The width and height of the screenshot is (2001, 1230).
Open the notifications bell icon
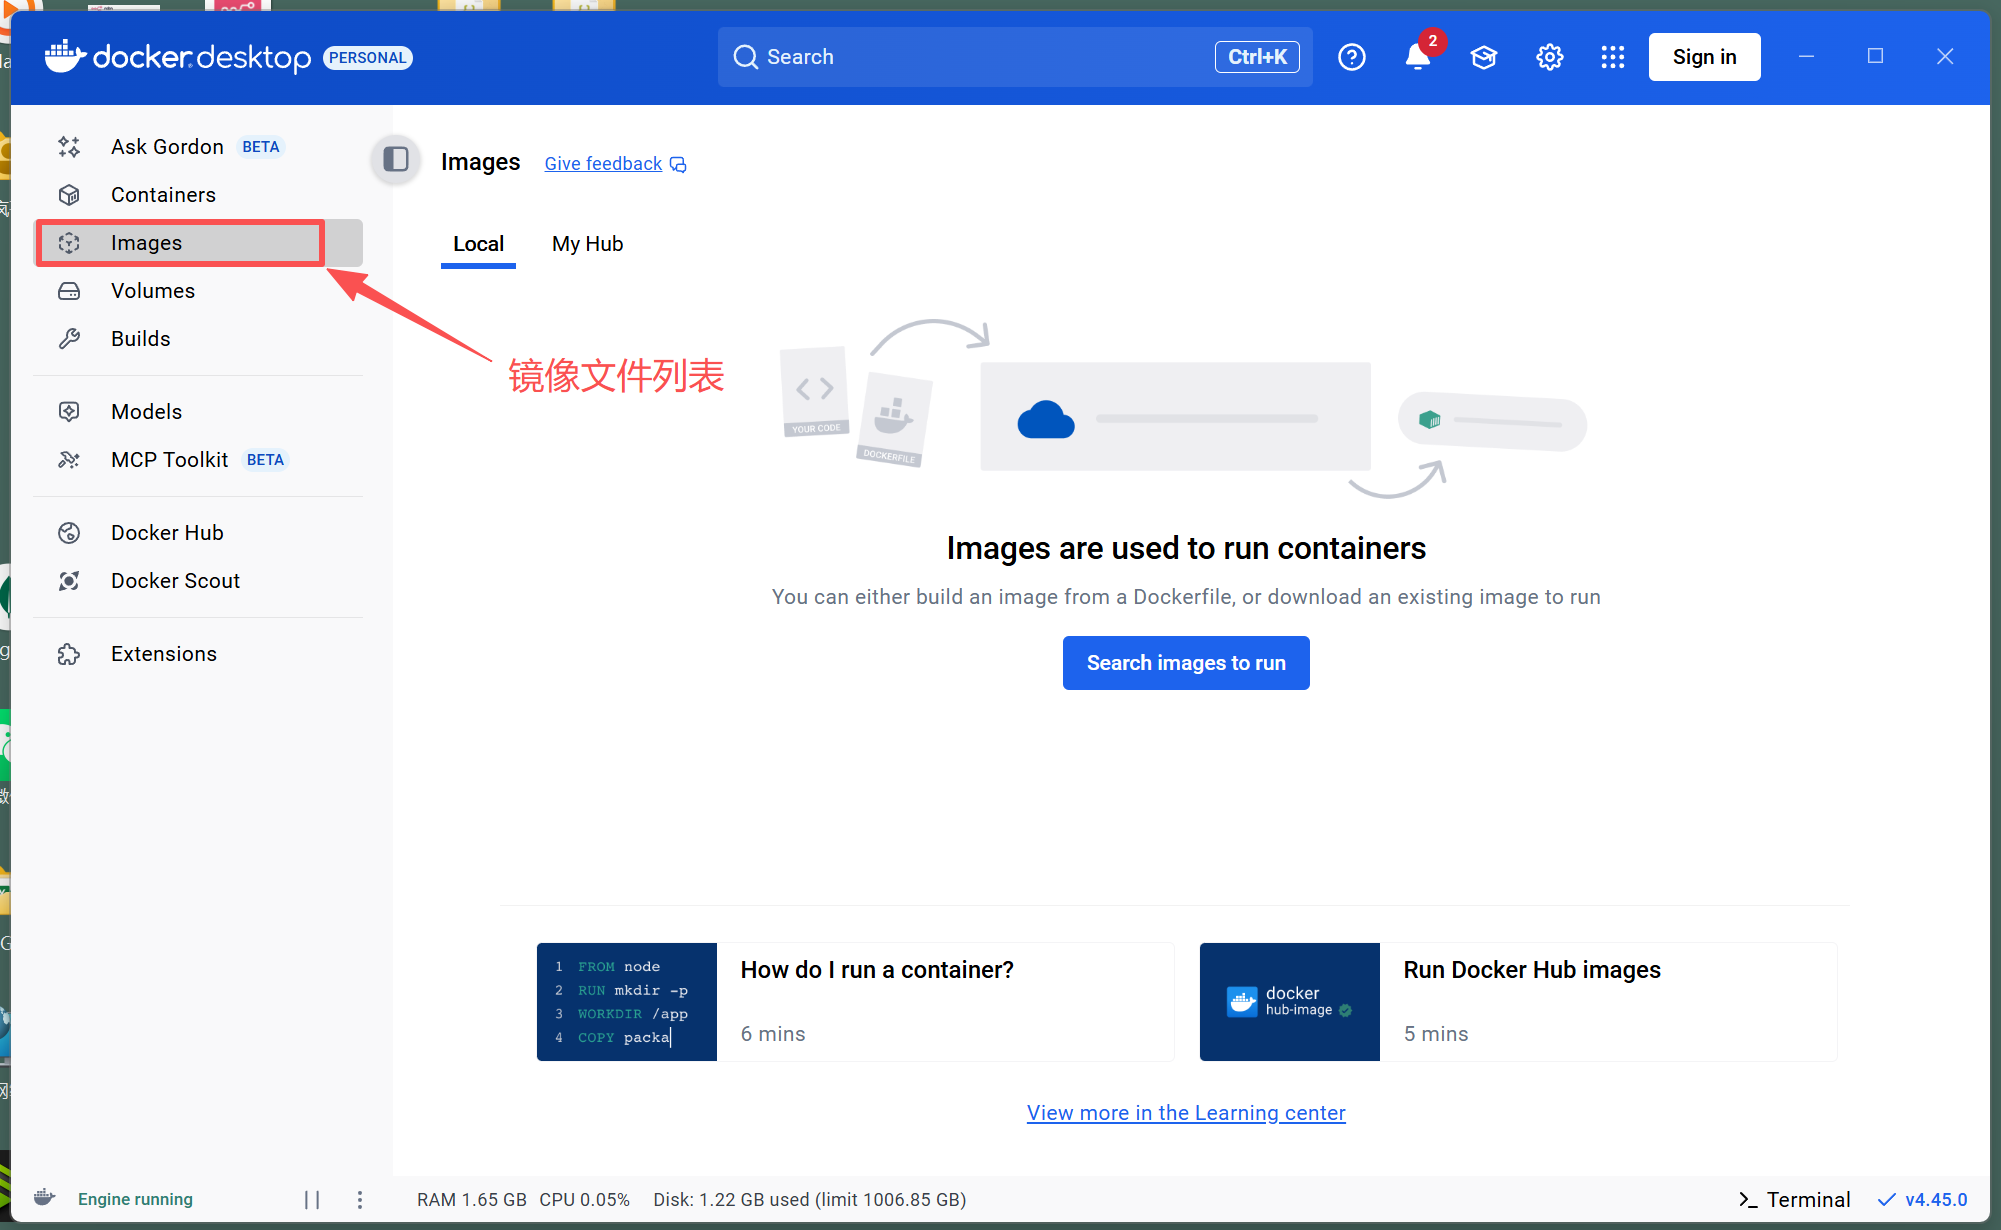pos(1417,57)
